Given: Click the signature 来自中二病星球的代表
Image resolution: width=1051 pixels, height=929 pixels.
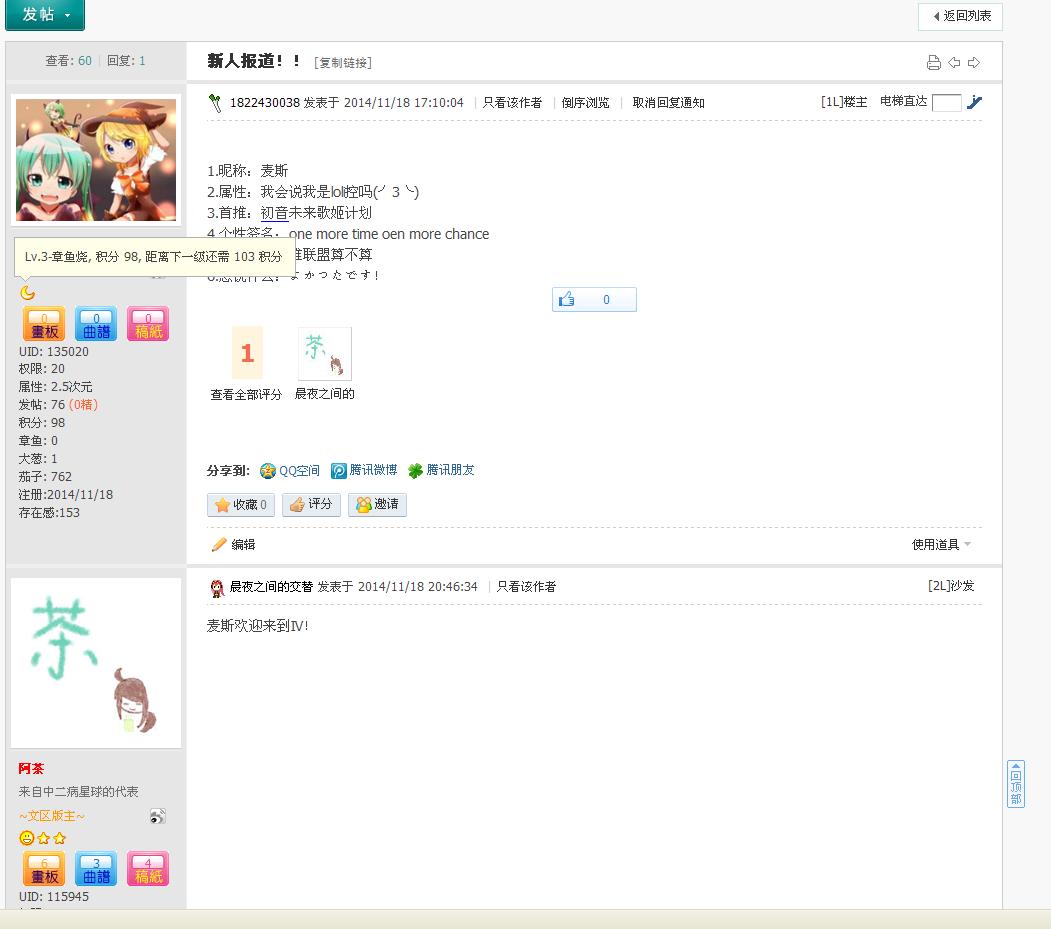Looking at the screenshot, I should 78,792.
